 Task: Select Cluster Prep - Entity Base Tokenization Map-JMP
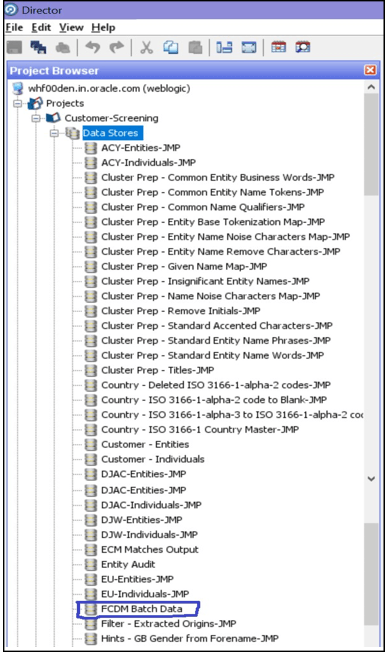click(213, 222)
